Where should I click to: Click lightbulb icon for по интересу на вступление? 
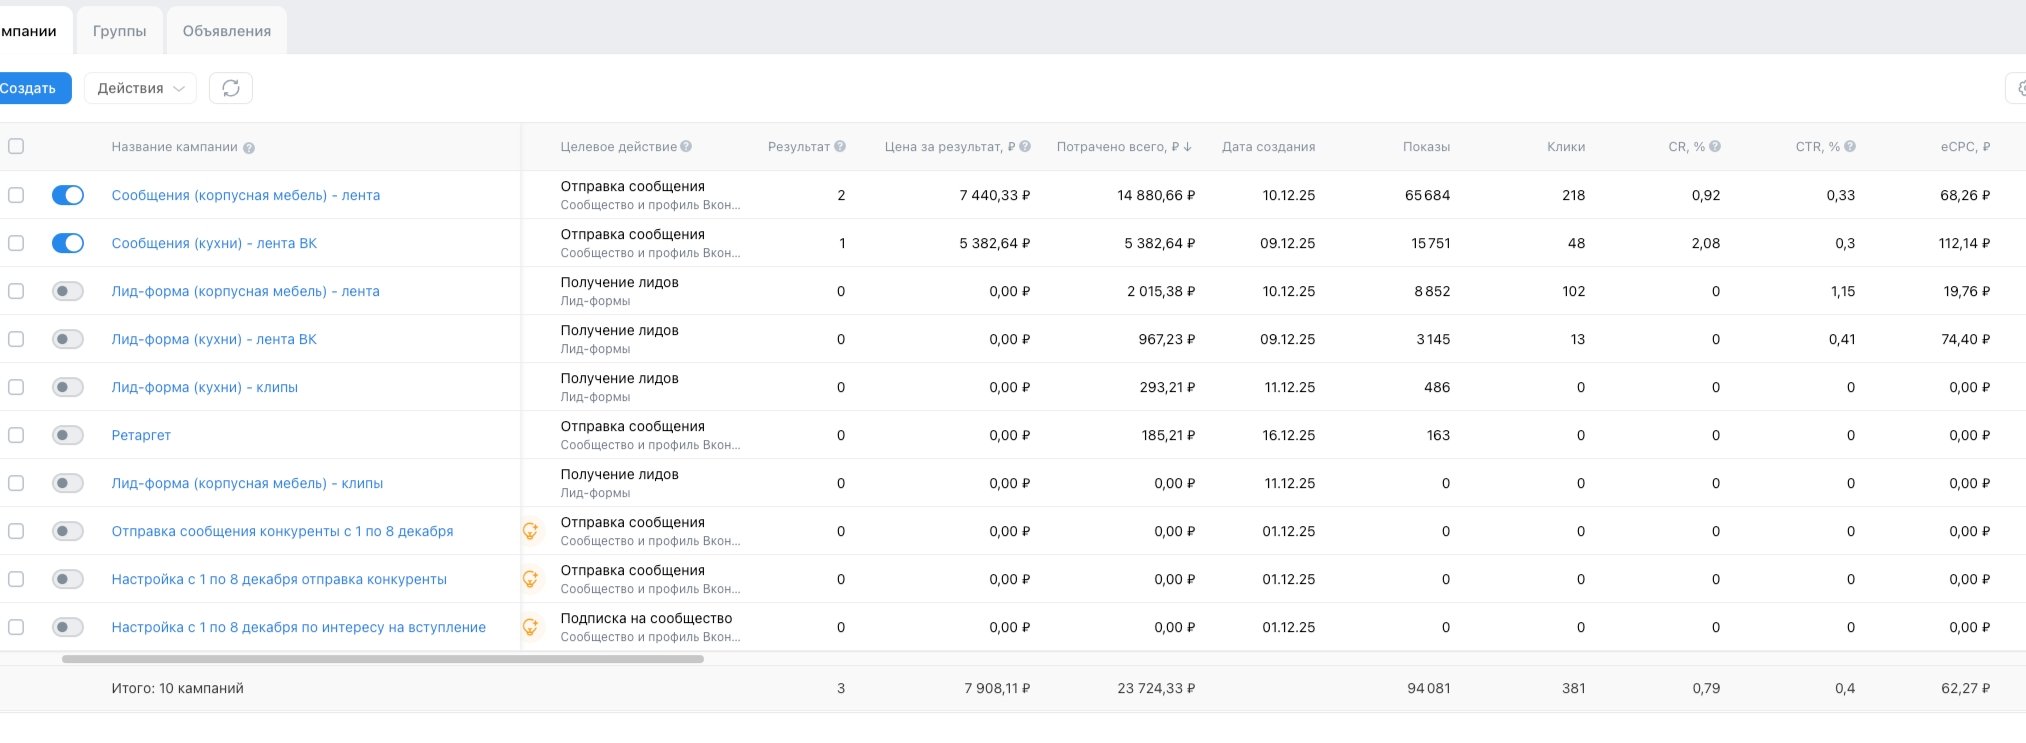pyautogui.click(x=531, y=627)
